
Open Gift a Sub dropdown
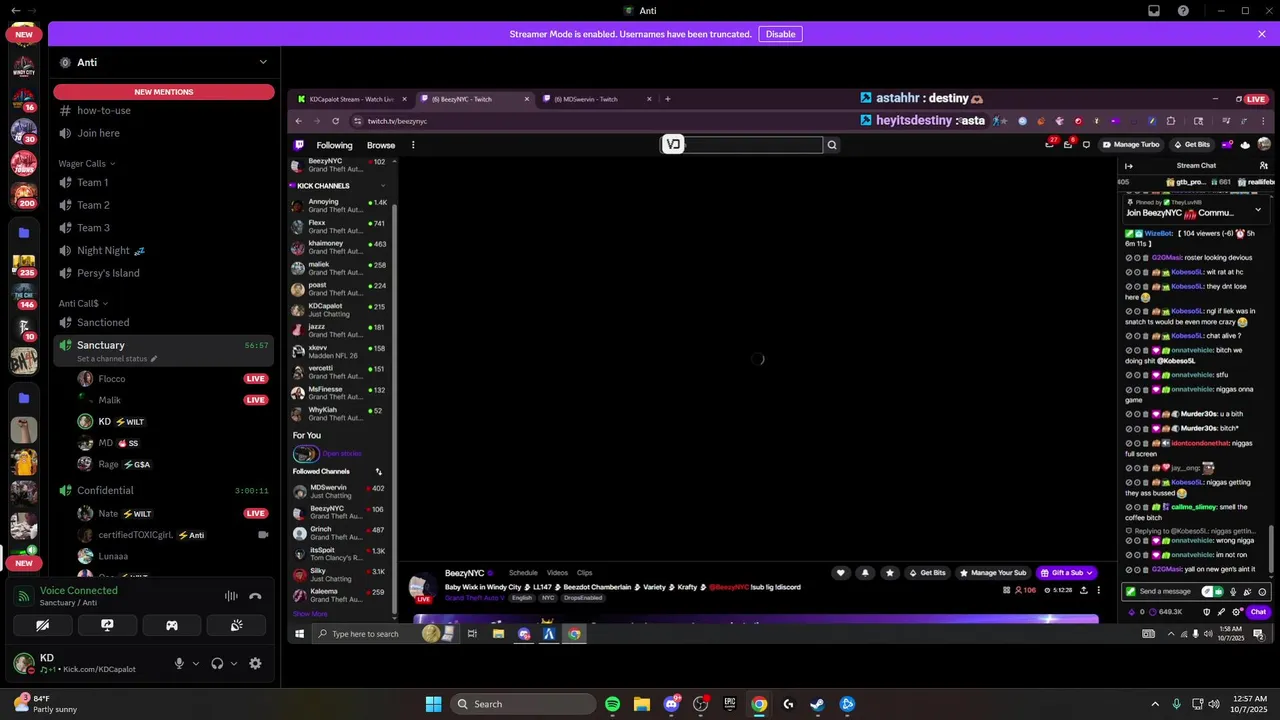(x=1067, y=573)
